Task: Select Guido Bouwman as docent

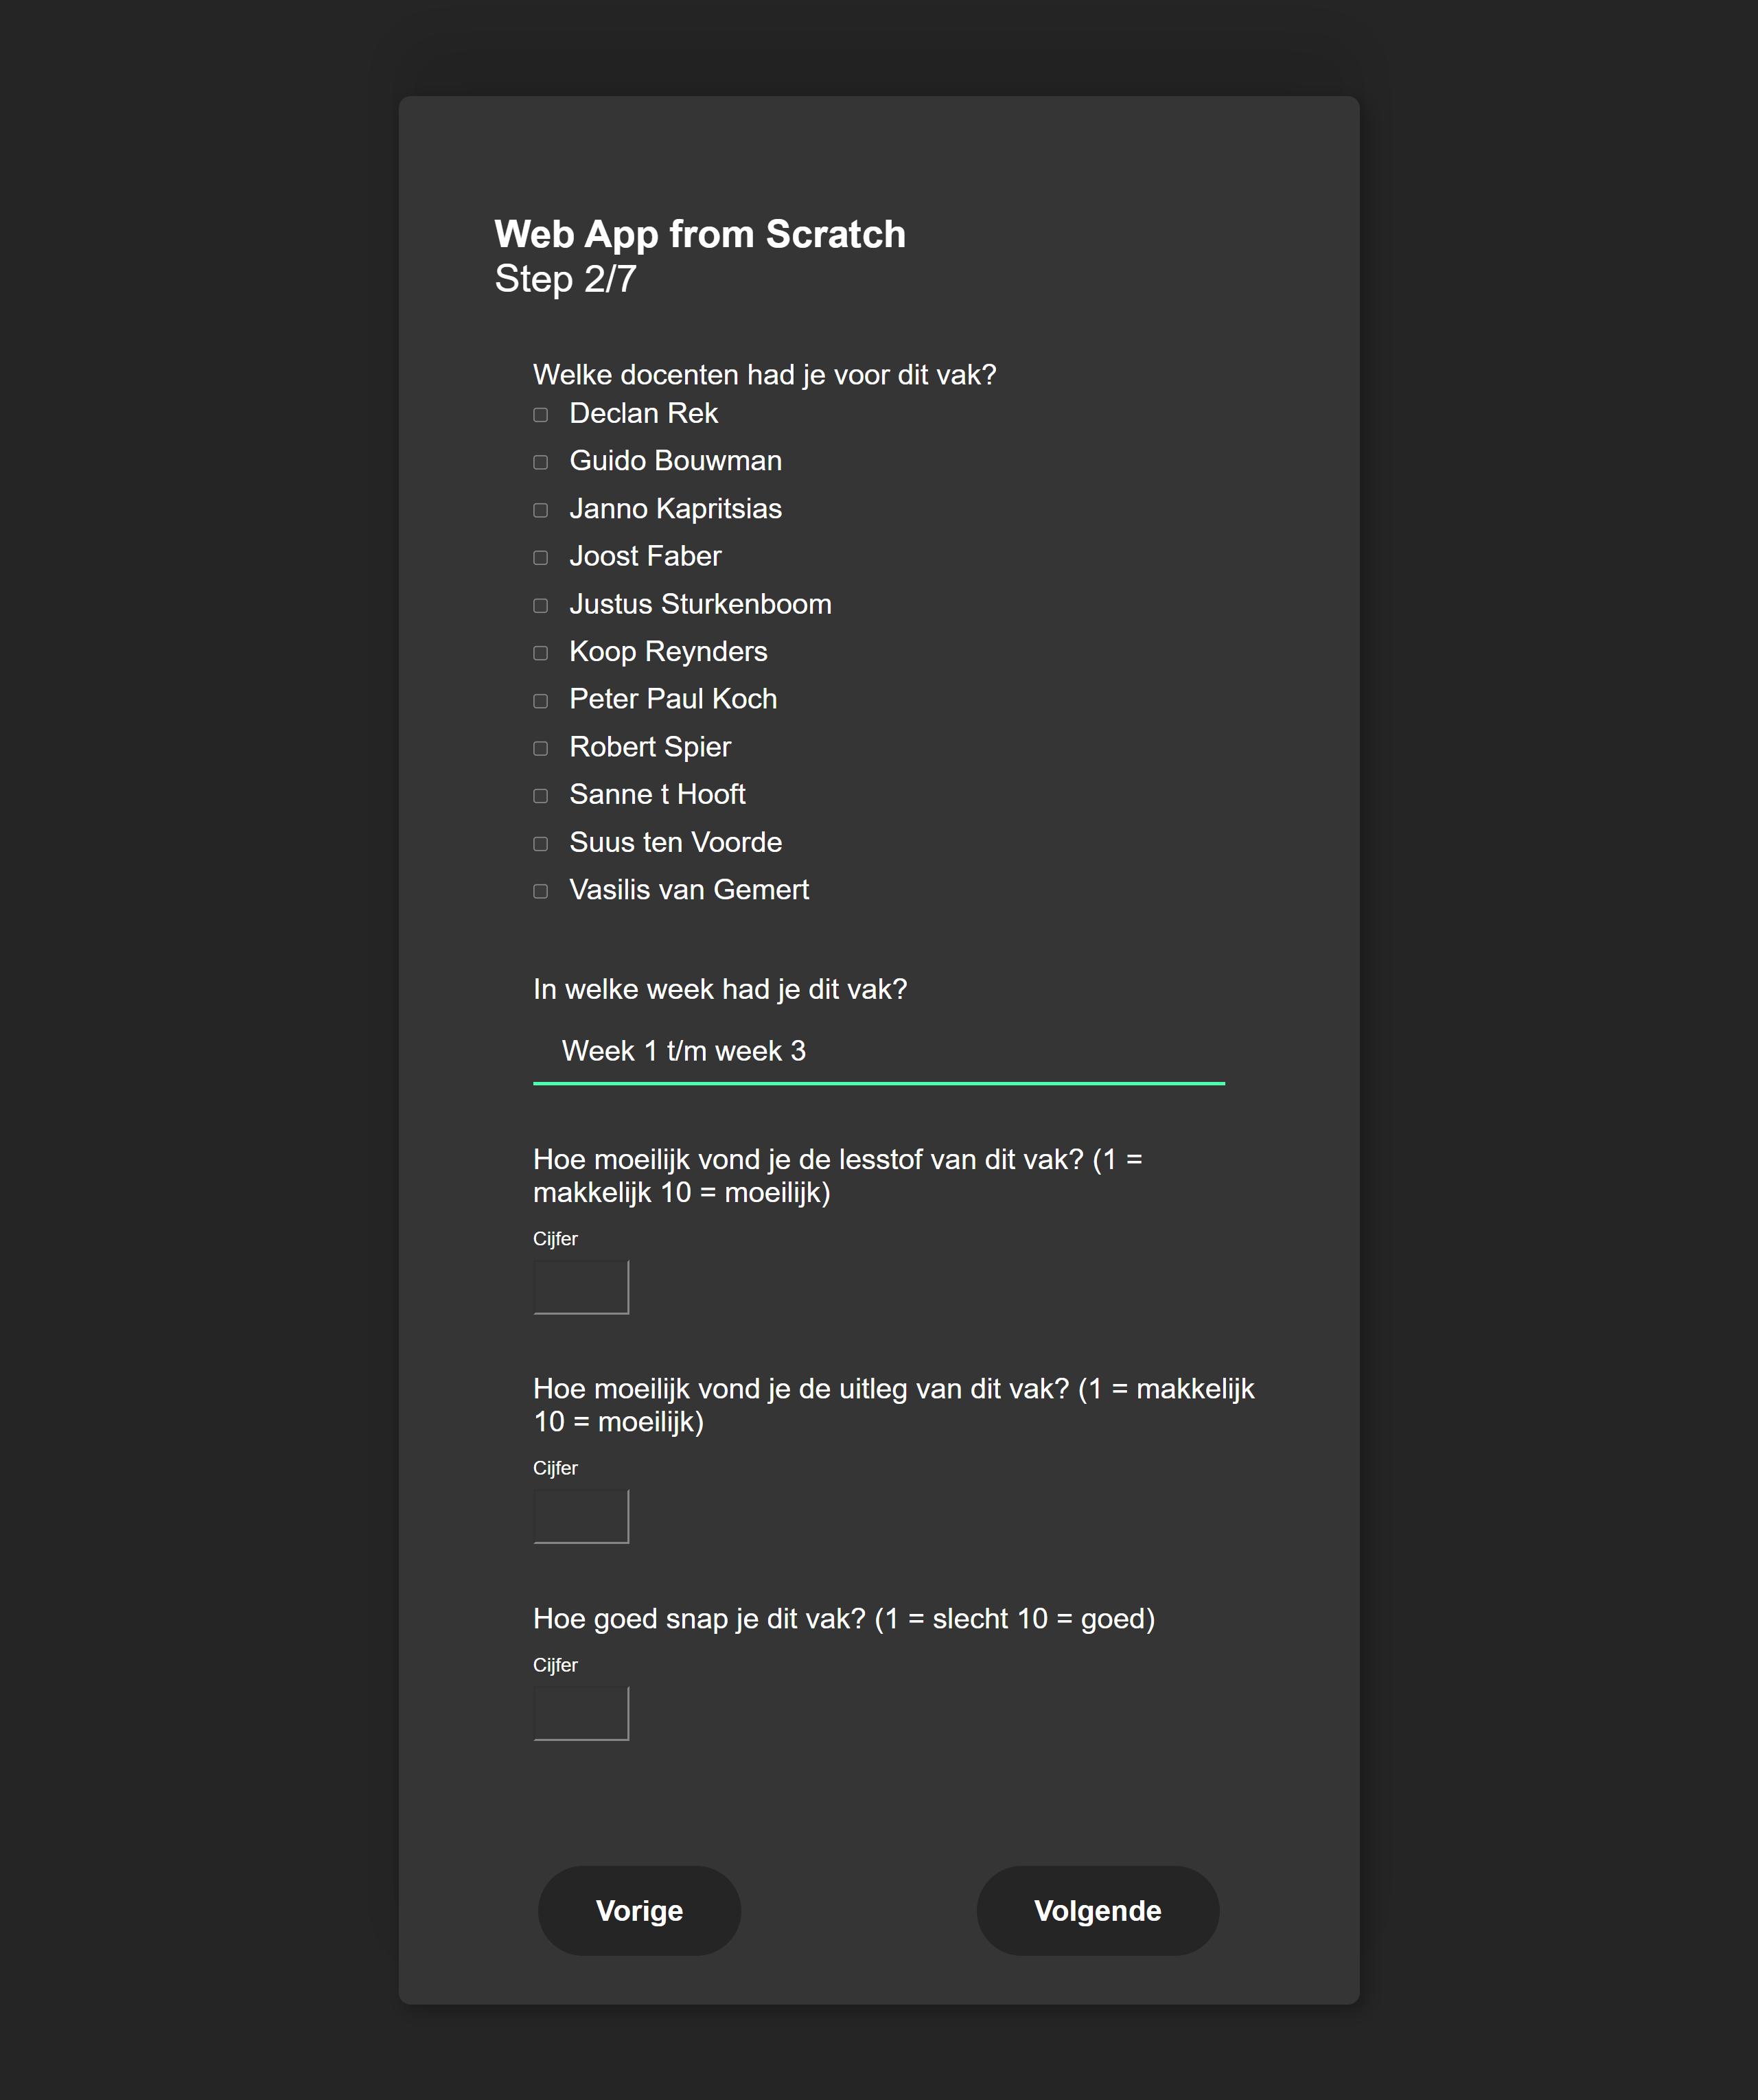Action: (541, 462)
